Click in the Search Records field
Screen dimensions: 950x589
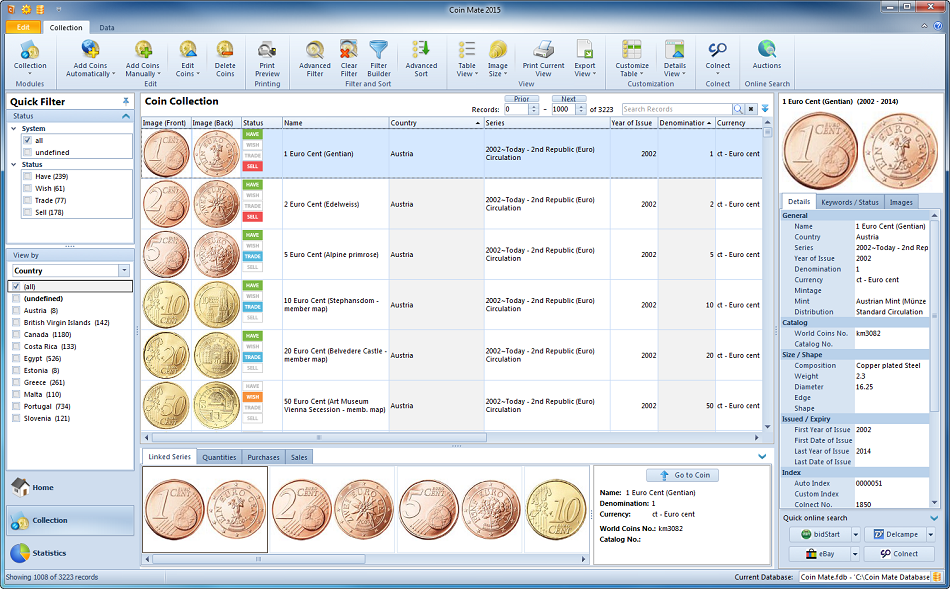[x=677, y=109]
